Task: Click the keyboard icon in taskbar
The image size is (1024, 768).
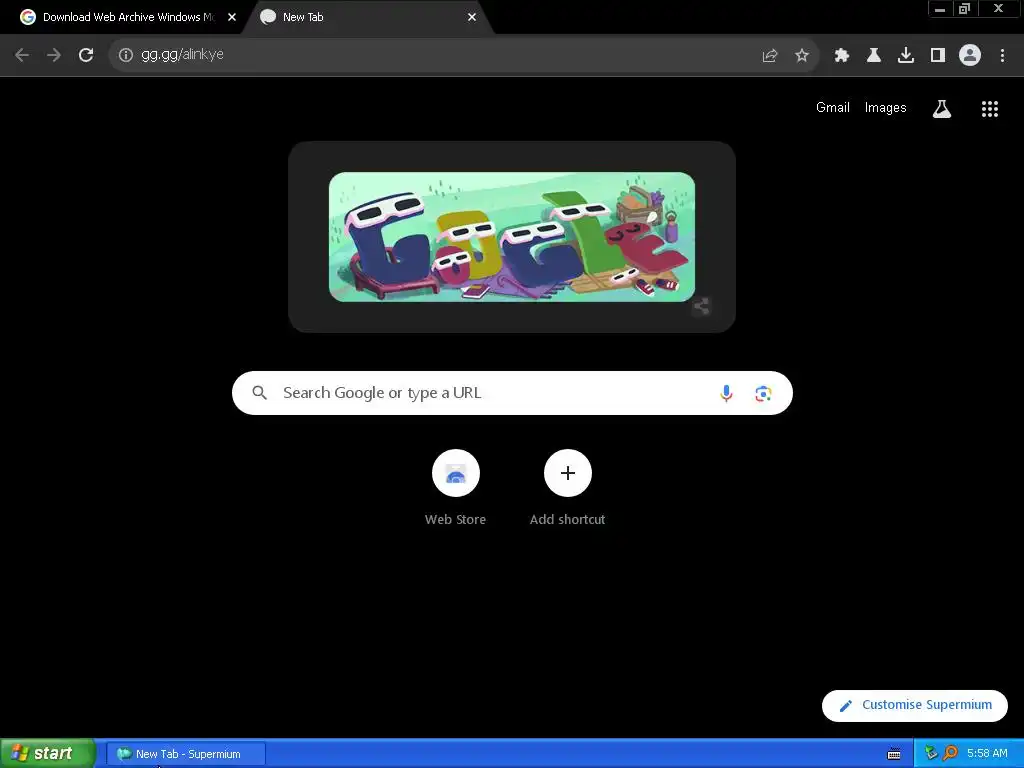Action: pos(894,754)
